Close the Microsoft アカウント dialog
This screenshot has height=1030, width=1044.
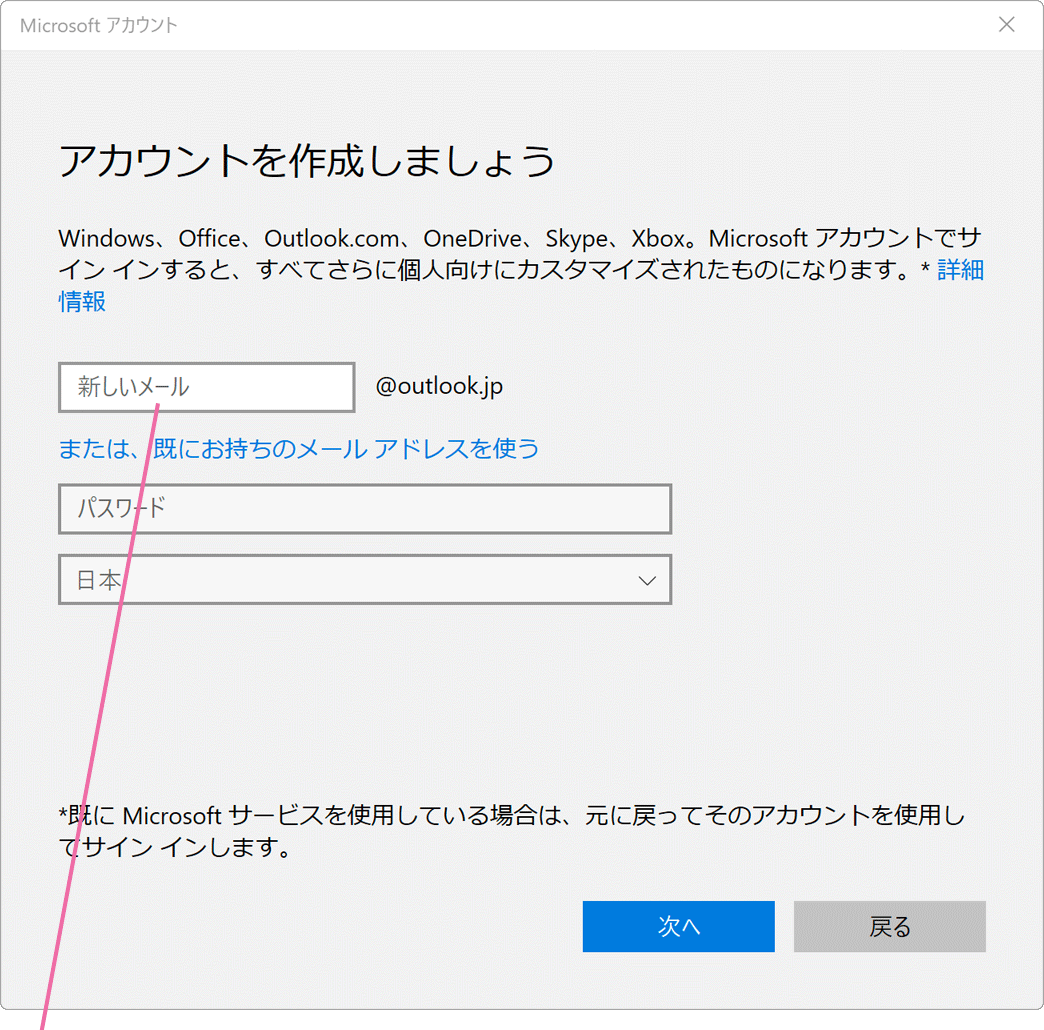pos(1007,25)
